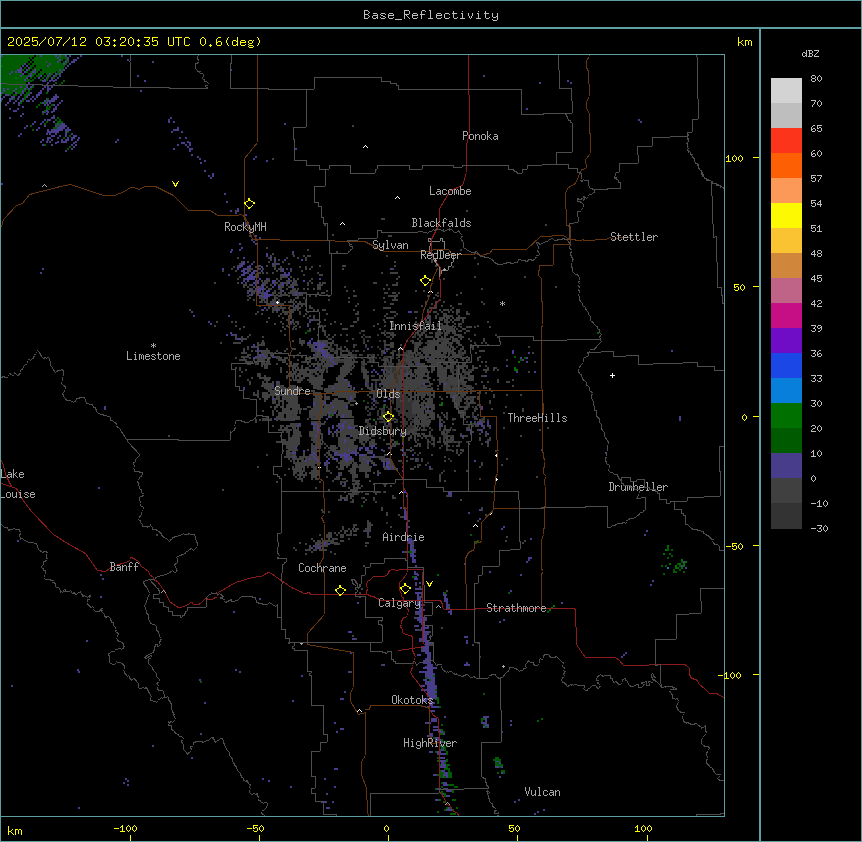Click the Didsbury city label

[x=383, y=431]
